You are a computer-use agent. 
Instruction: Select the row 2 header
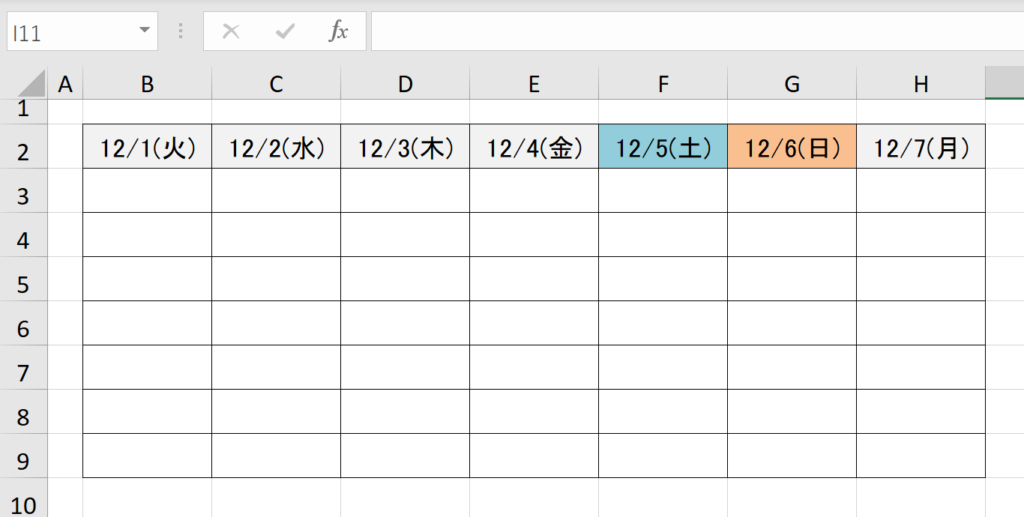(x=24, y=151)
